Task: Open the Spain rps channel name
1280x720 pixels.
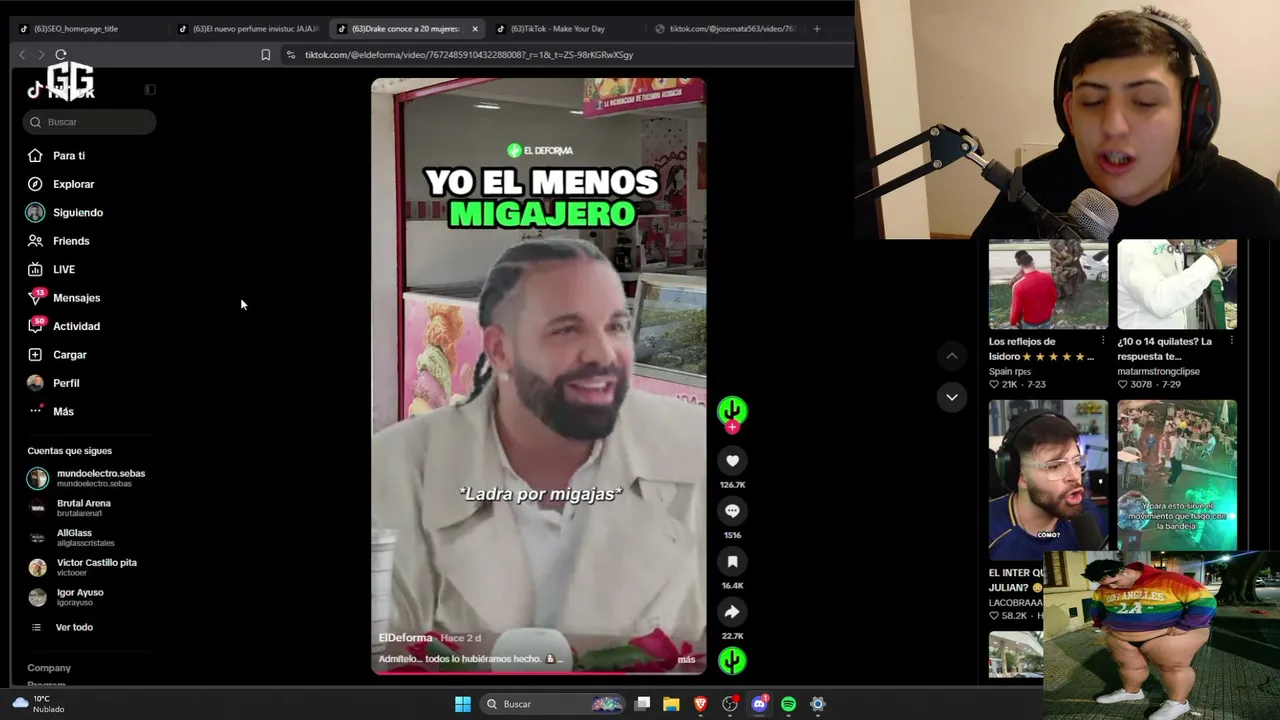Action: click(1010, 372)
